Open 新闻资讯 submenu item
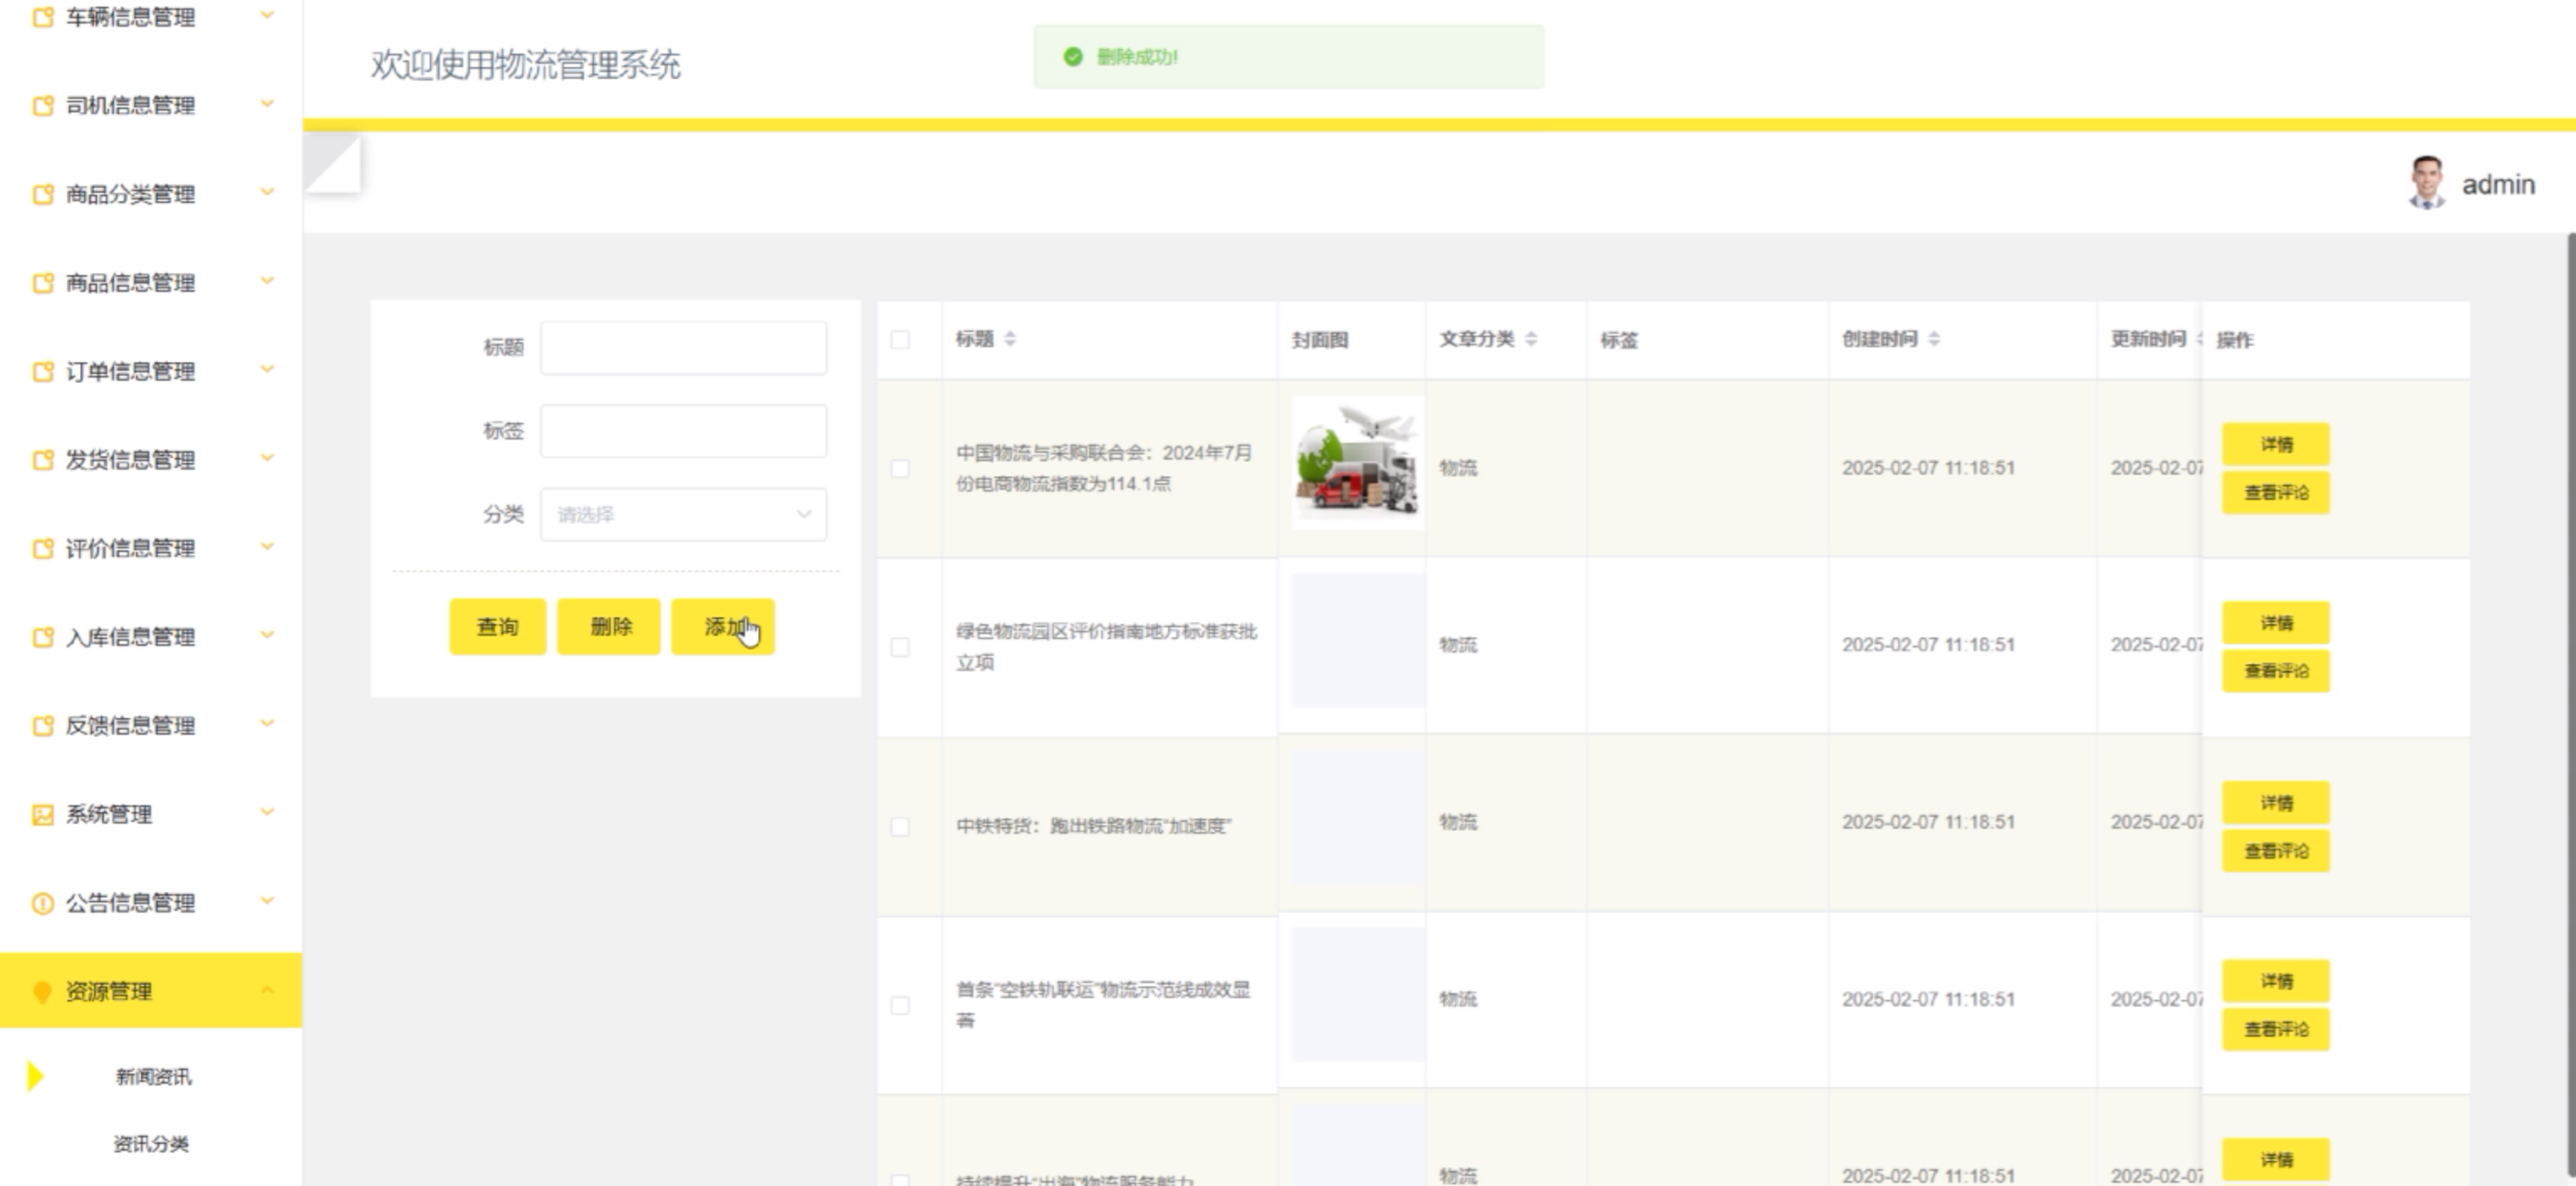 click(153, 1076)
